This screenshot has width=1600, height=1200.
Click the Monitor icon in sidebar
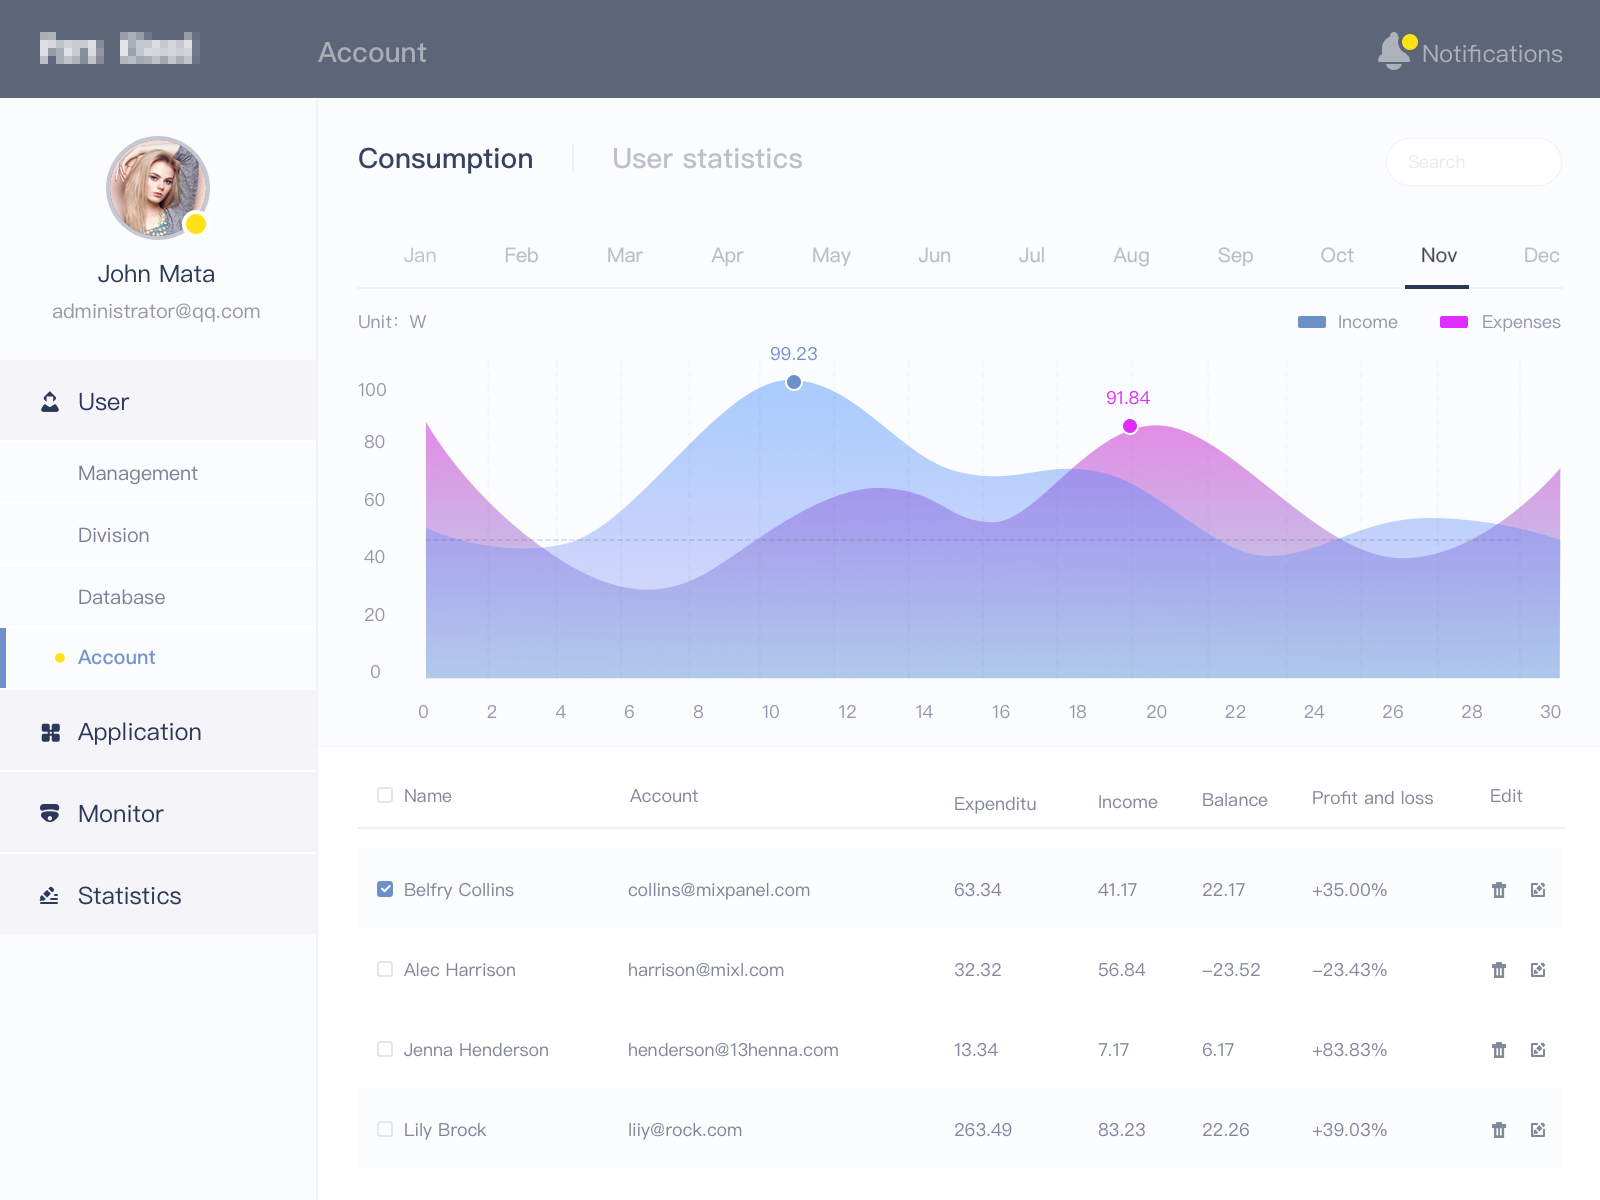point(50,814)
